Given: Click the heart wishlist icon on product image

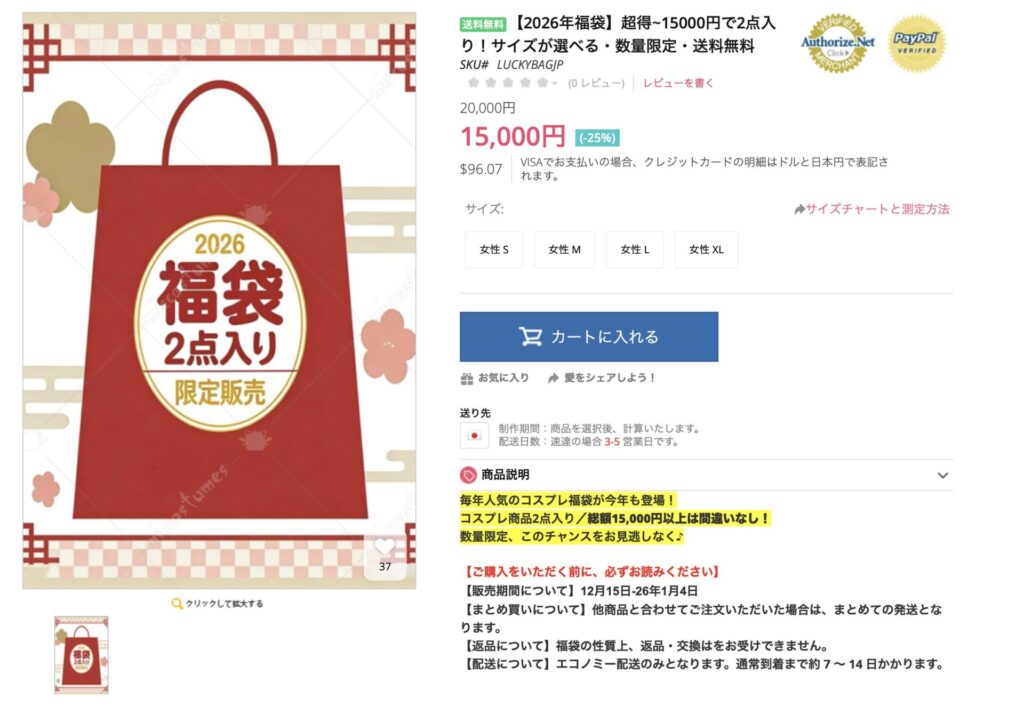Looking at the screenshot, I should click(x=385, y=547).
